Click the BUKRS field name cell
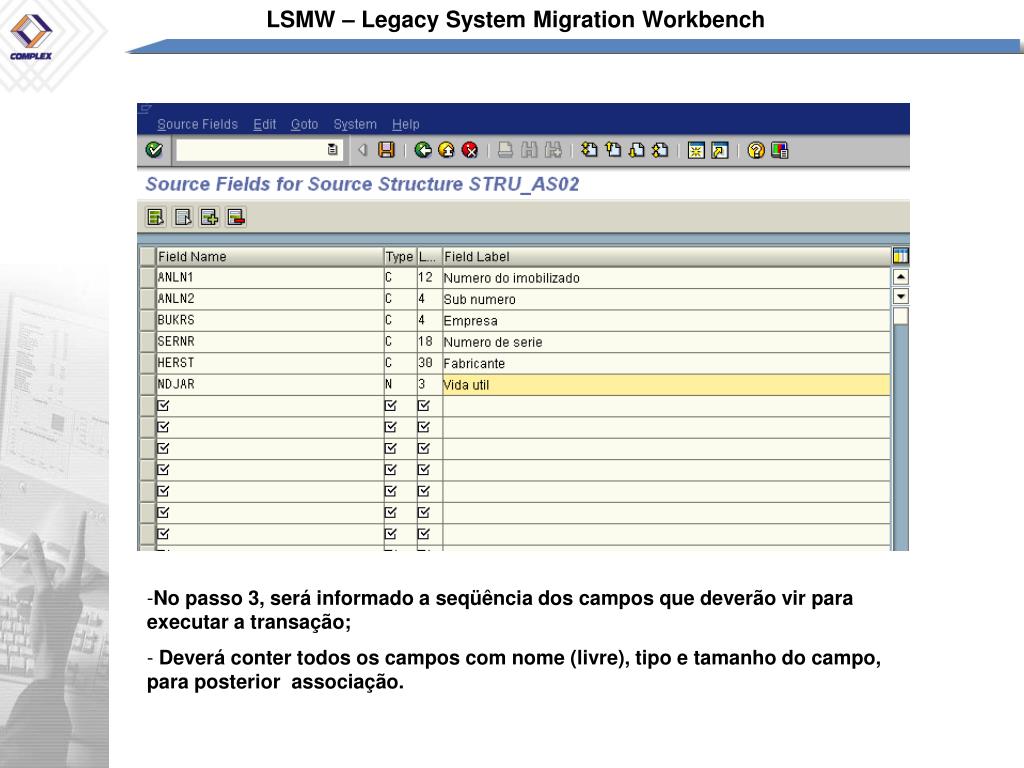 (270, 320)
